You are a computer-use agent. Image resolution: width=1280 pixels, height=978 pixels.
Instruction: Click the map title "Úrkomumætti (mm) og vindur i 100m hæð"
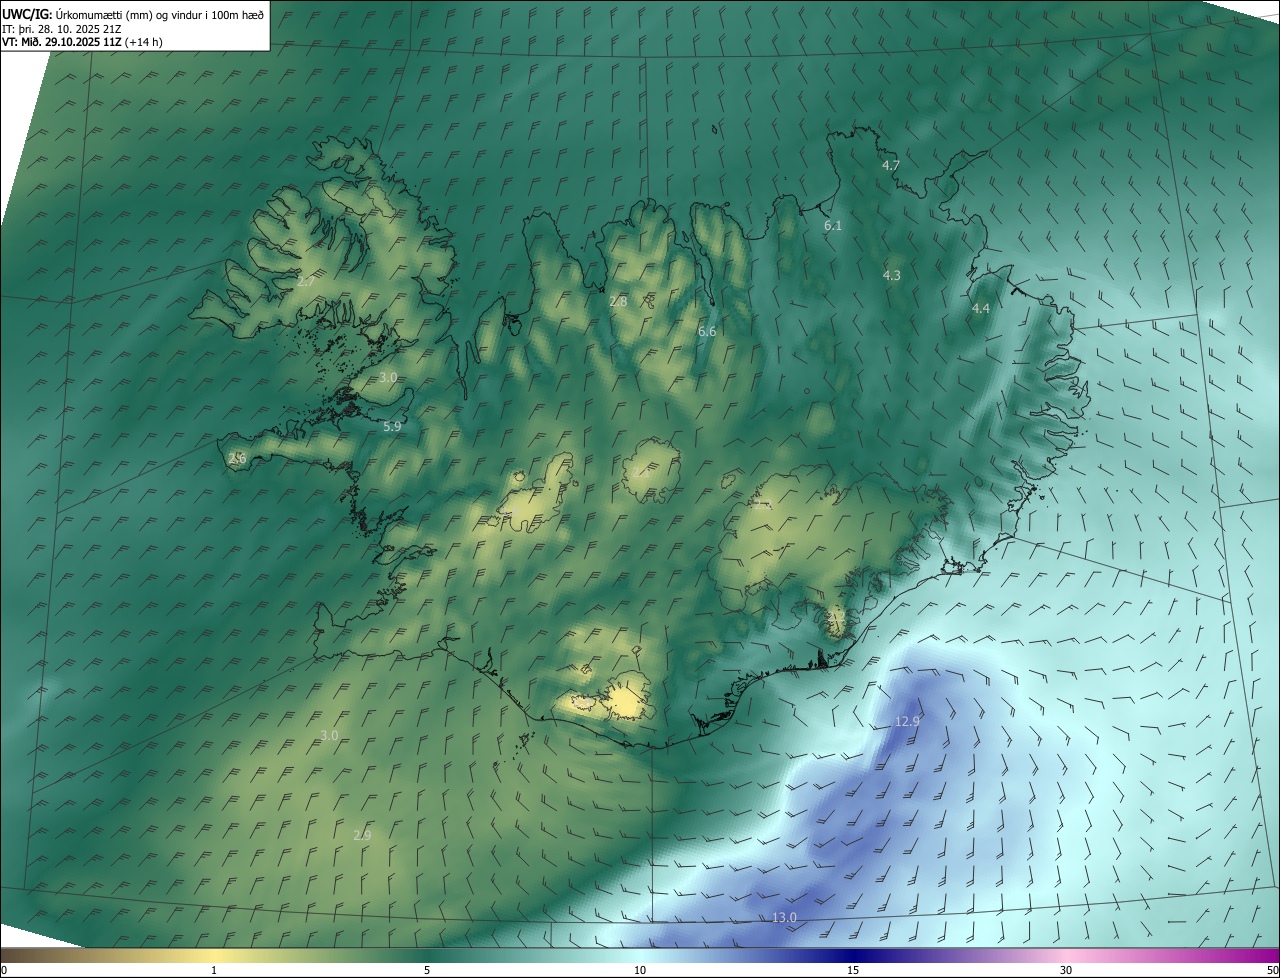(x=160, y=14)
